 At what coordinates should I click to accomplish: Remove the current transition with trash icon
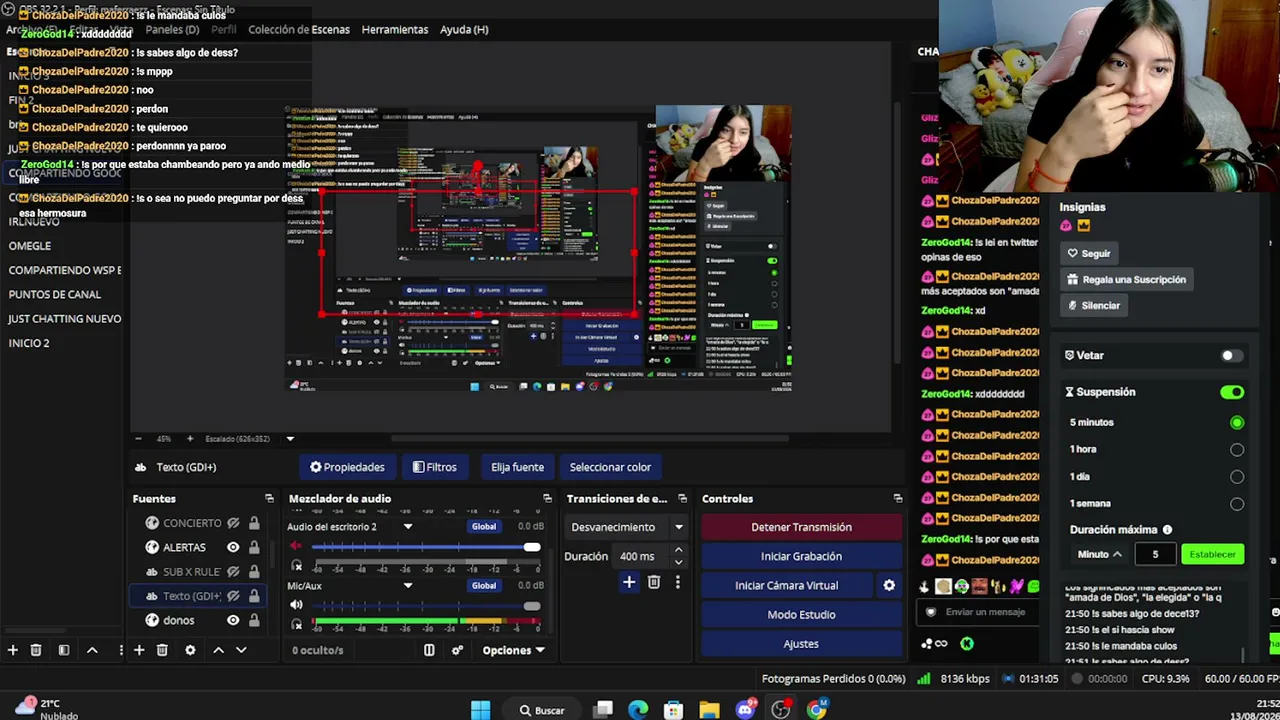click(654, 582)
